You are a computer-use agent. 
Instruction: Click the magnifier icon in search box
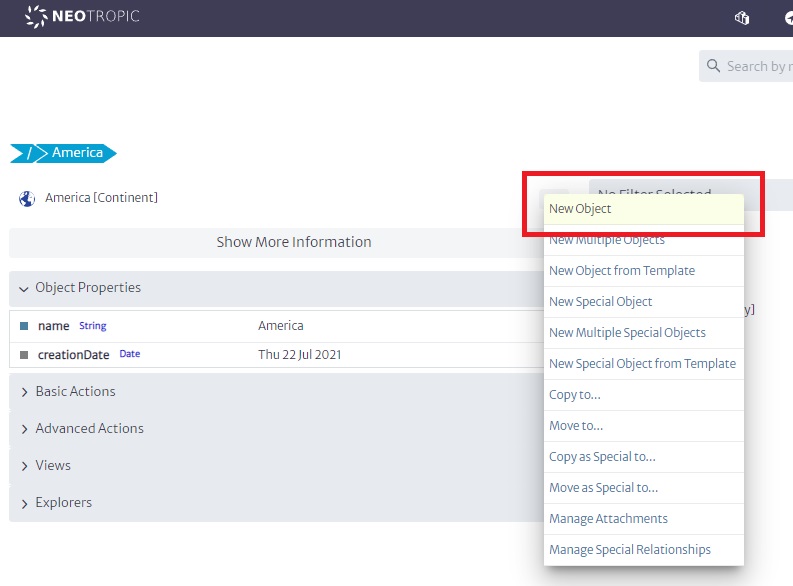point(713,66)
